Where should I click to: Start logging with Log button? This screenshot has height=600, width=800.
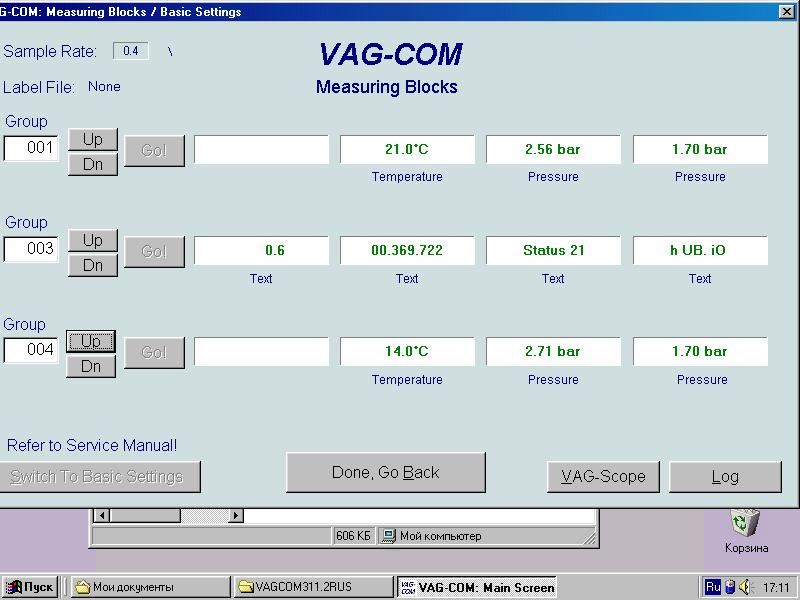tap(725, 477)
